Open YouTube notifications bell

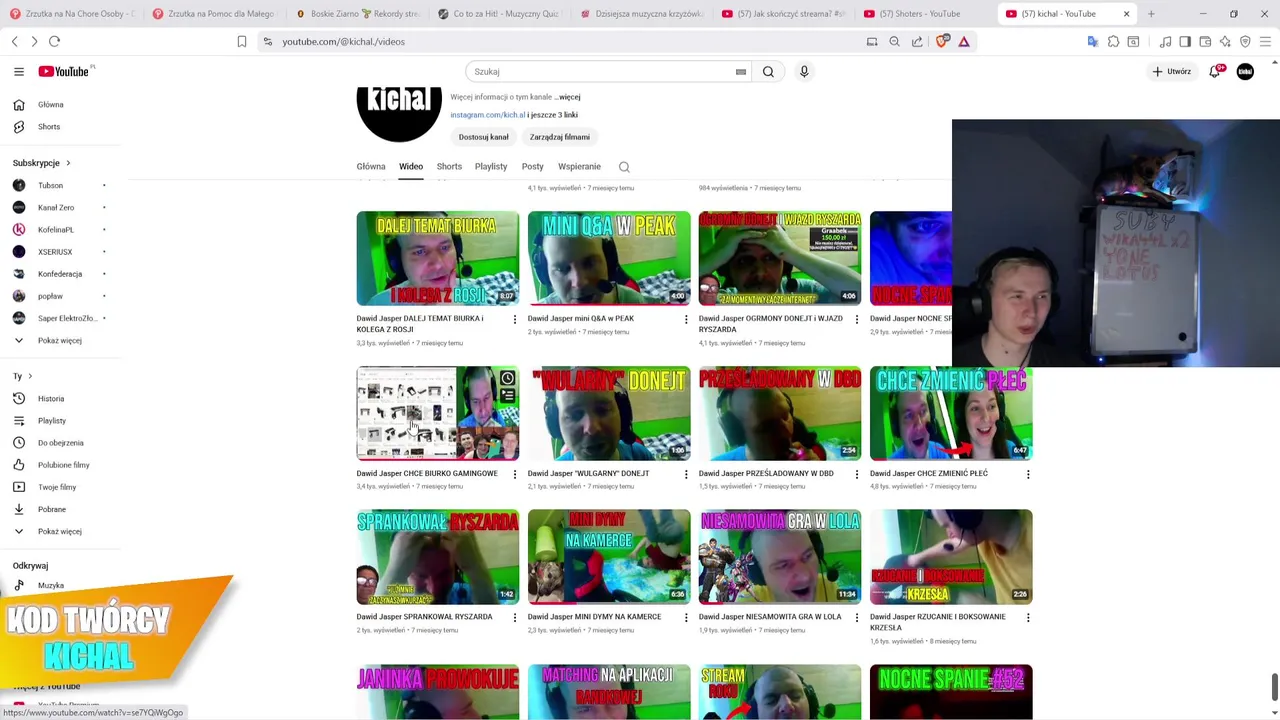pos(1215,71)
